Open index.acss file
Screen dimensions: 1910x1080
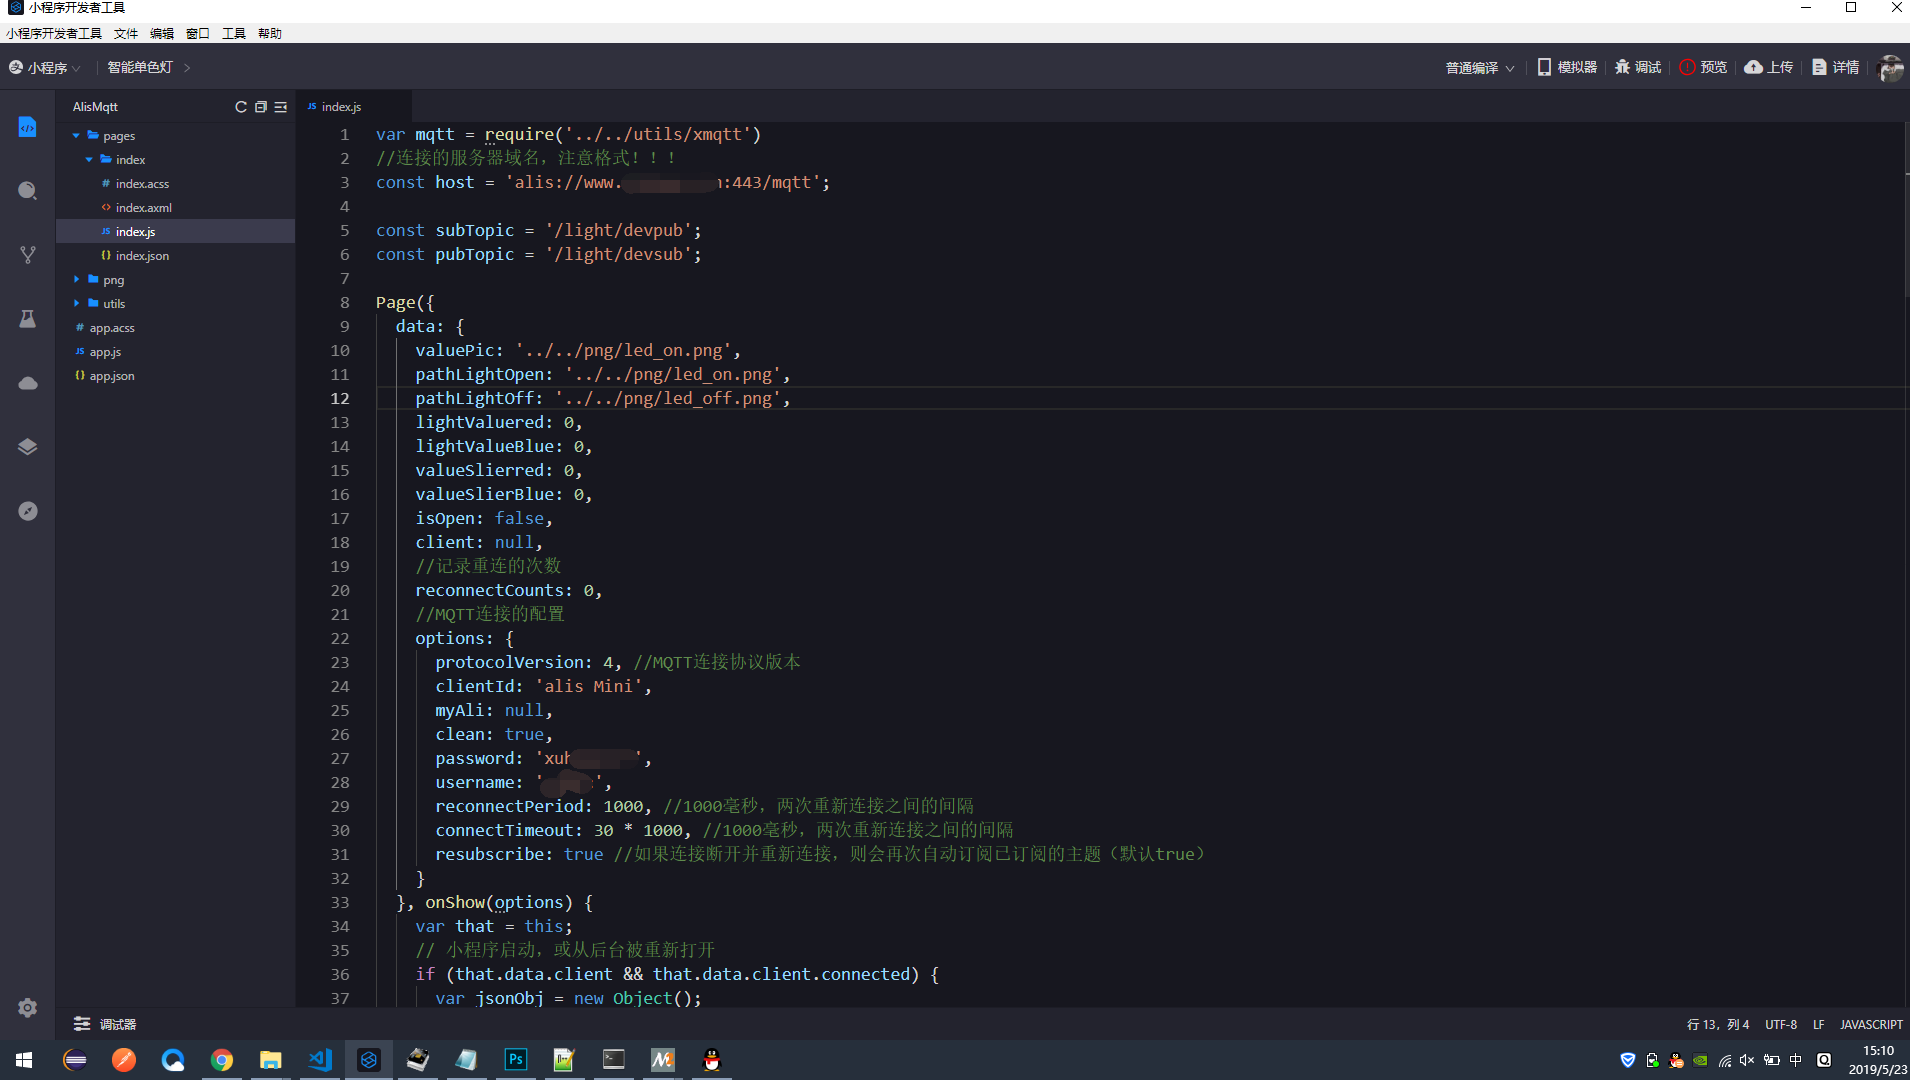tap(142, 184)
